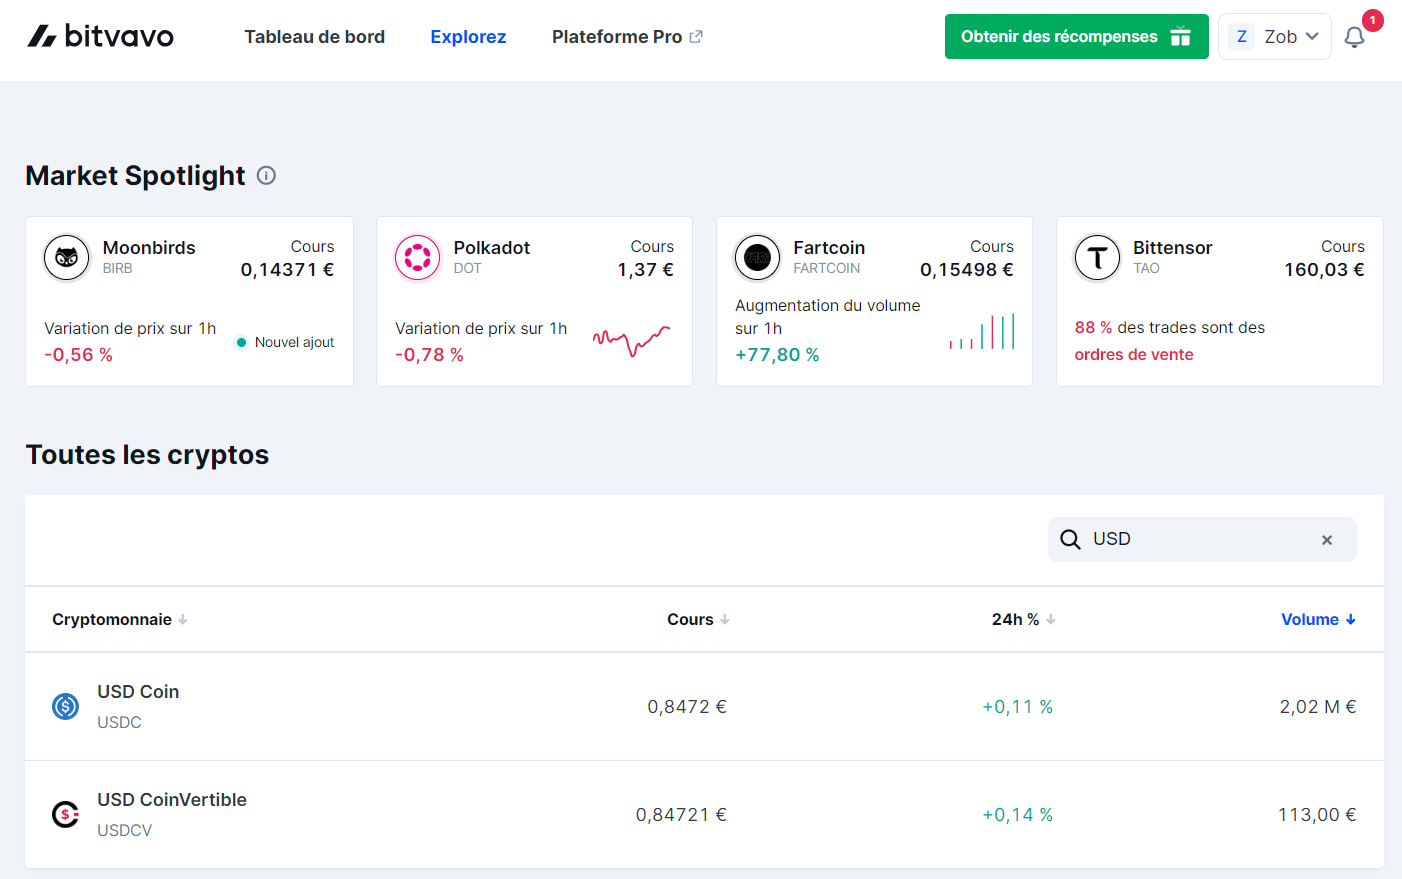The width and height of the screenshot is (1402, 879).
Task: Click the USD CoinVertible logo icon
Action: tap(65, 814)
